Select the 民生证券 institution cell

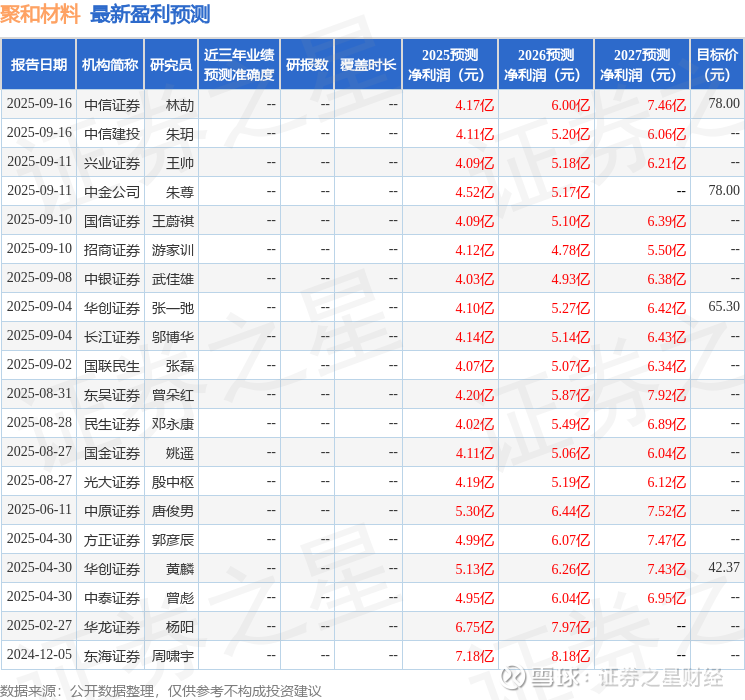pyautogui.click(x=112, y=424)
